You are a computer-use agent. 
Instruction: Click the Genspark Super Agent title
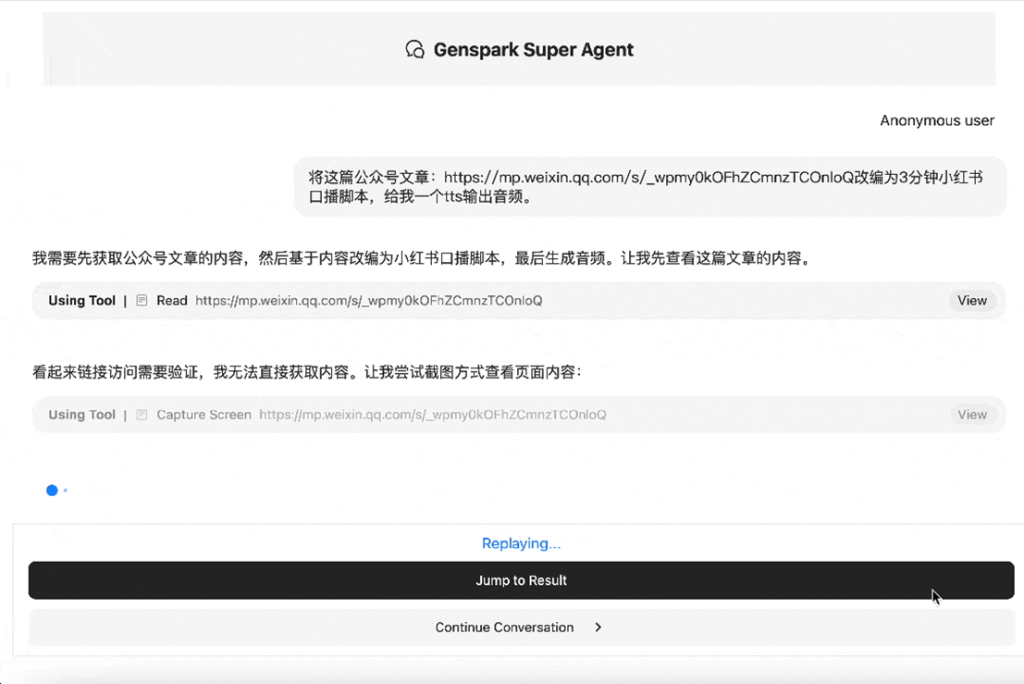pyautogui.click(x=533, y=50)
